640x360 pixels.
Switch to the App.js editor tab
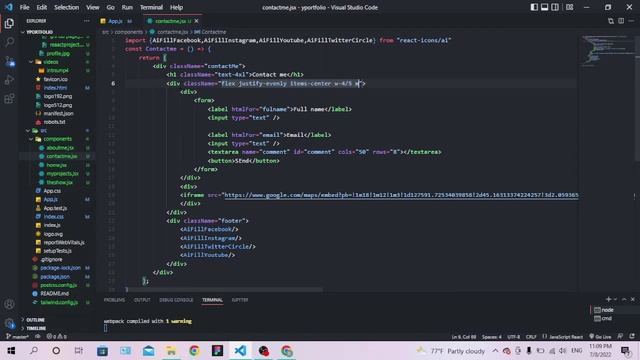pos(116,21)
